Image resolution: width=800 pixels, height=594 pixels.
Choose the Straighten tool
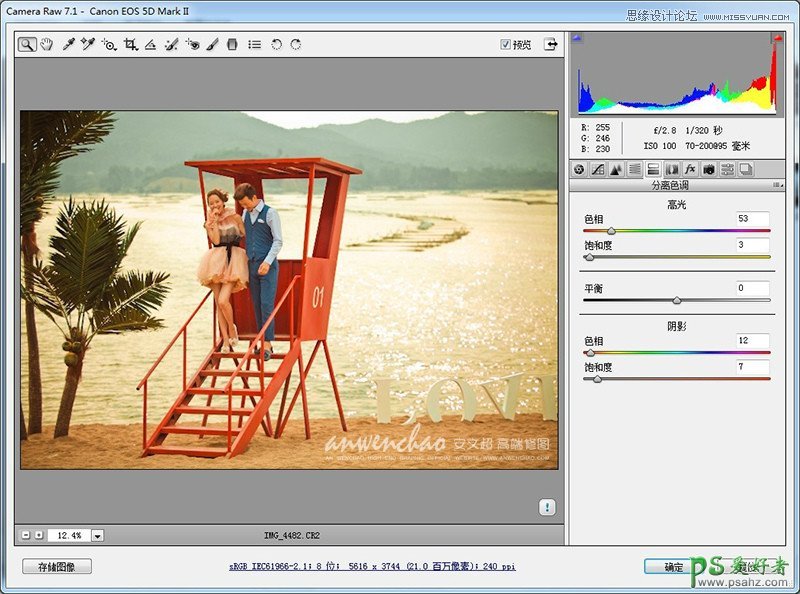(x=150, y=45)
